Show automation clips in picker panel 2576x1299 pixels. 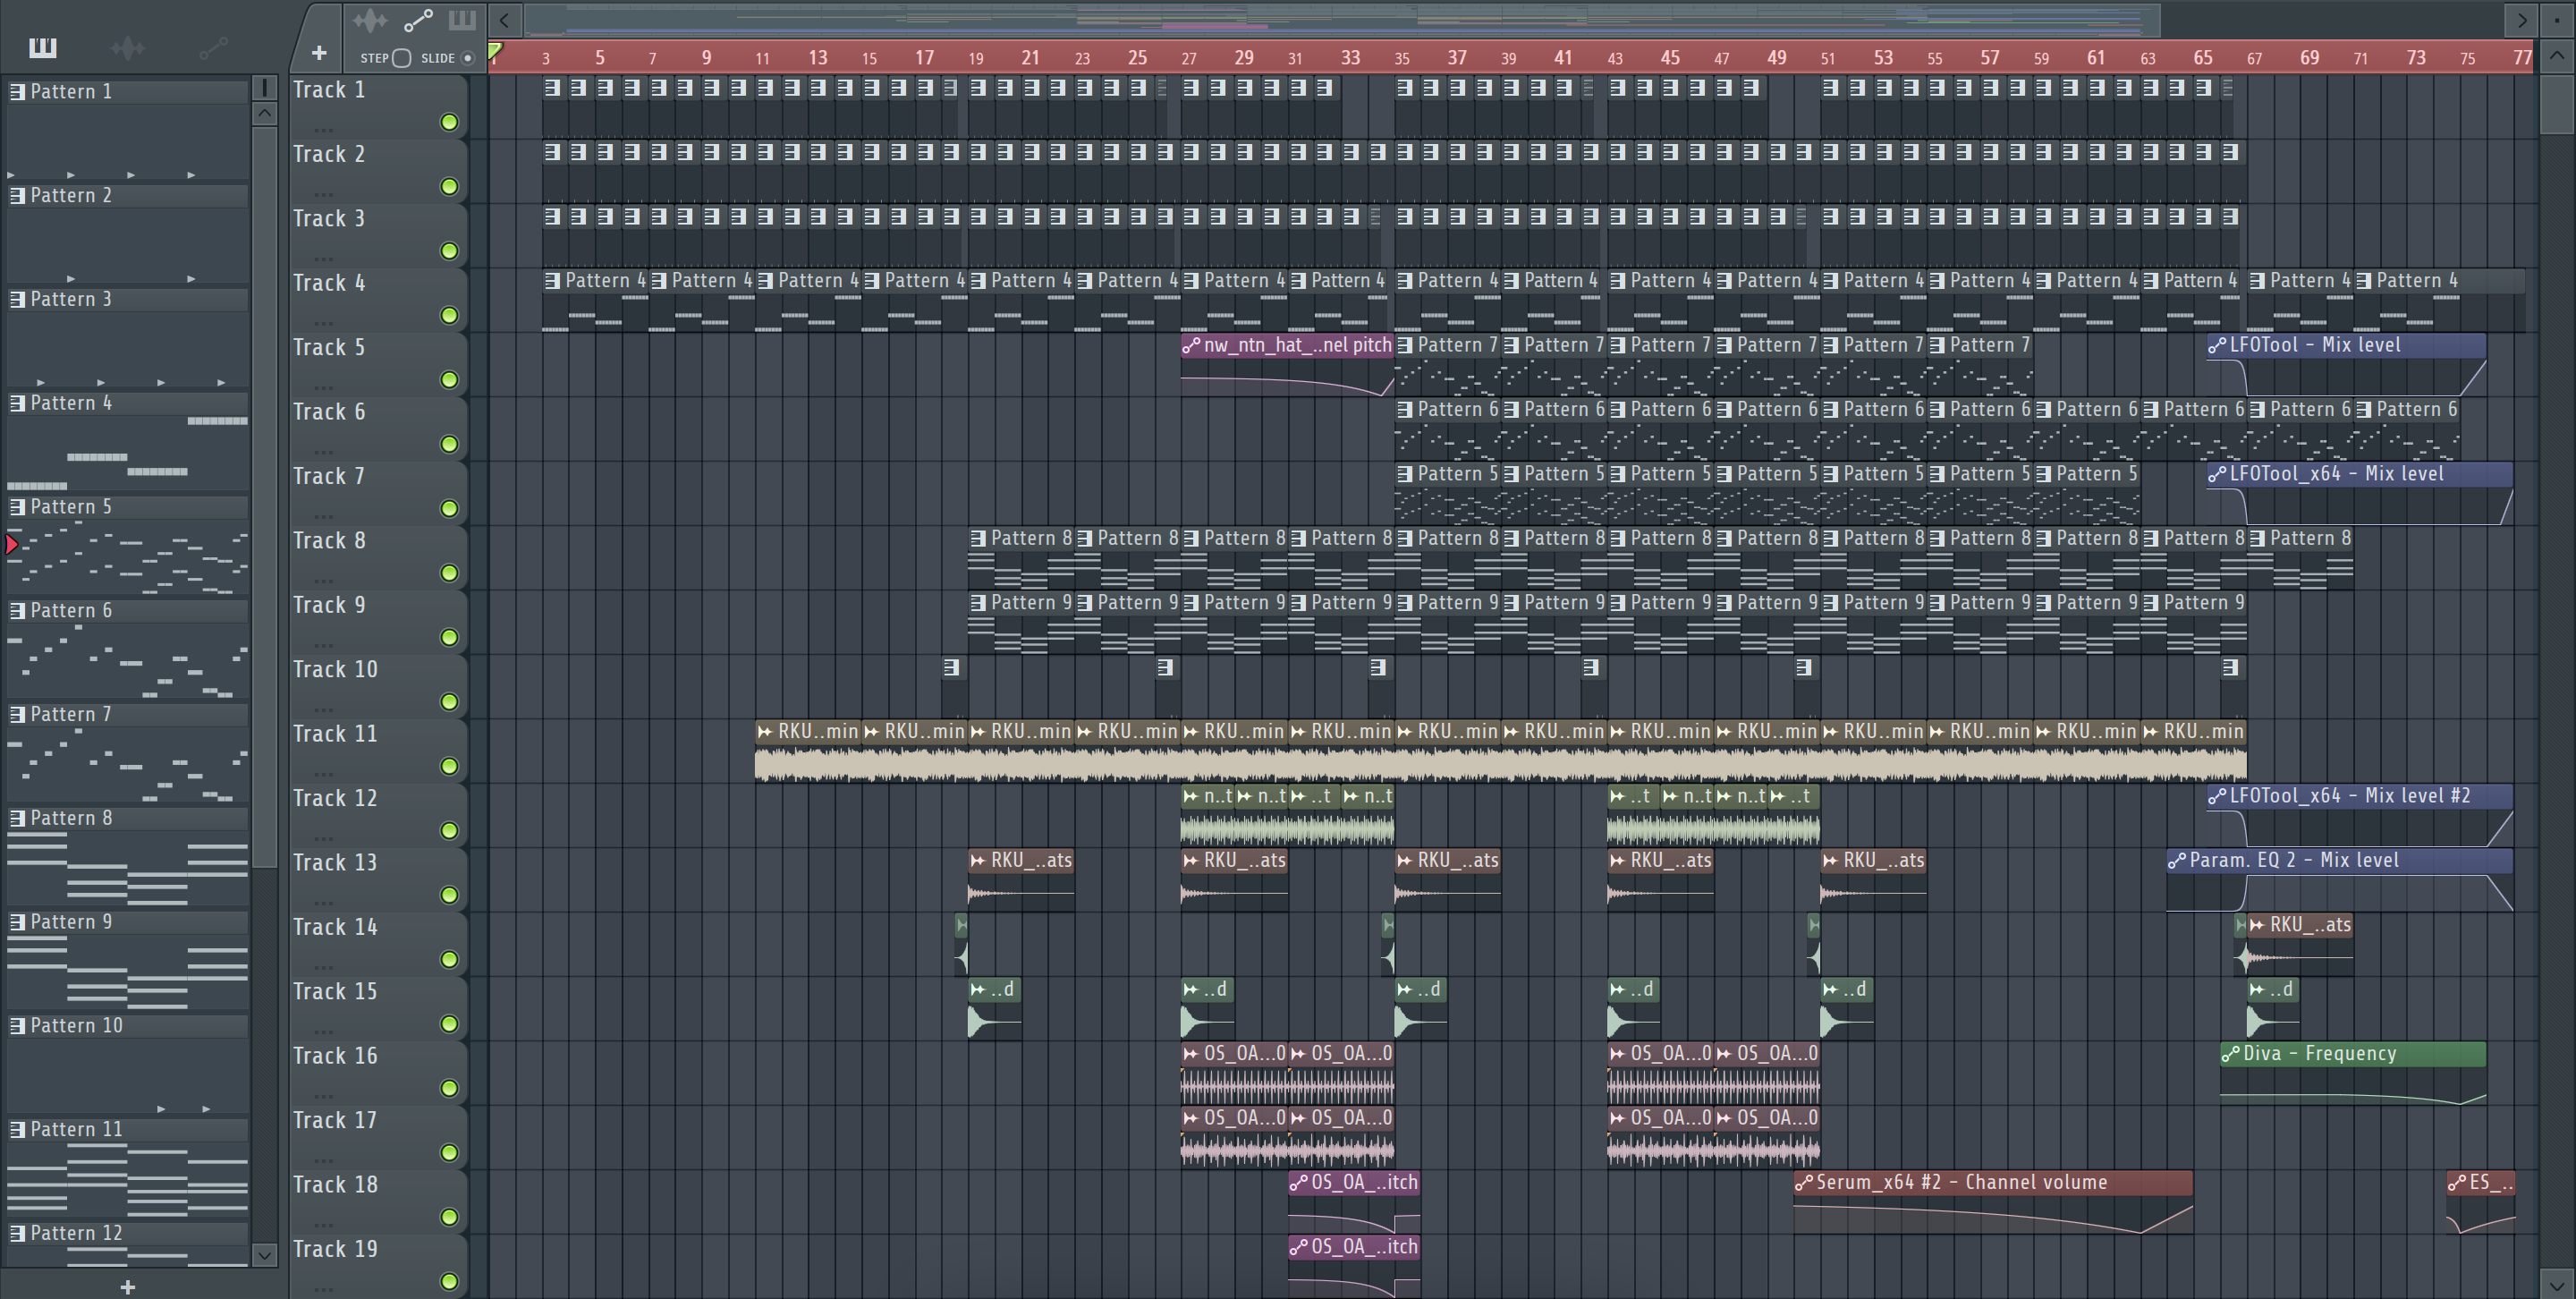(213, 47)
